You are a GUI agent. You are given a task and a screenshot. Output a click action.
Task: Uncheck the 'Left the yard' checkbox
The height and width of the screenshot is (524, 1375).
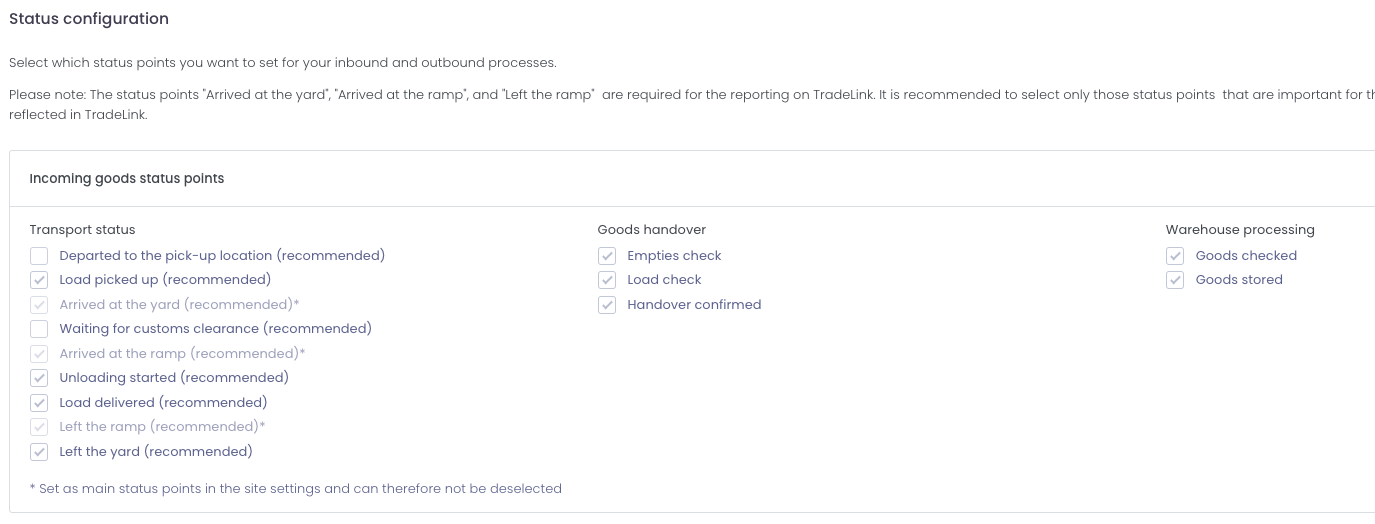point(39,452)
